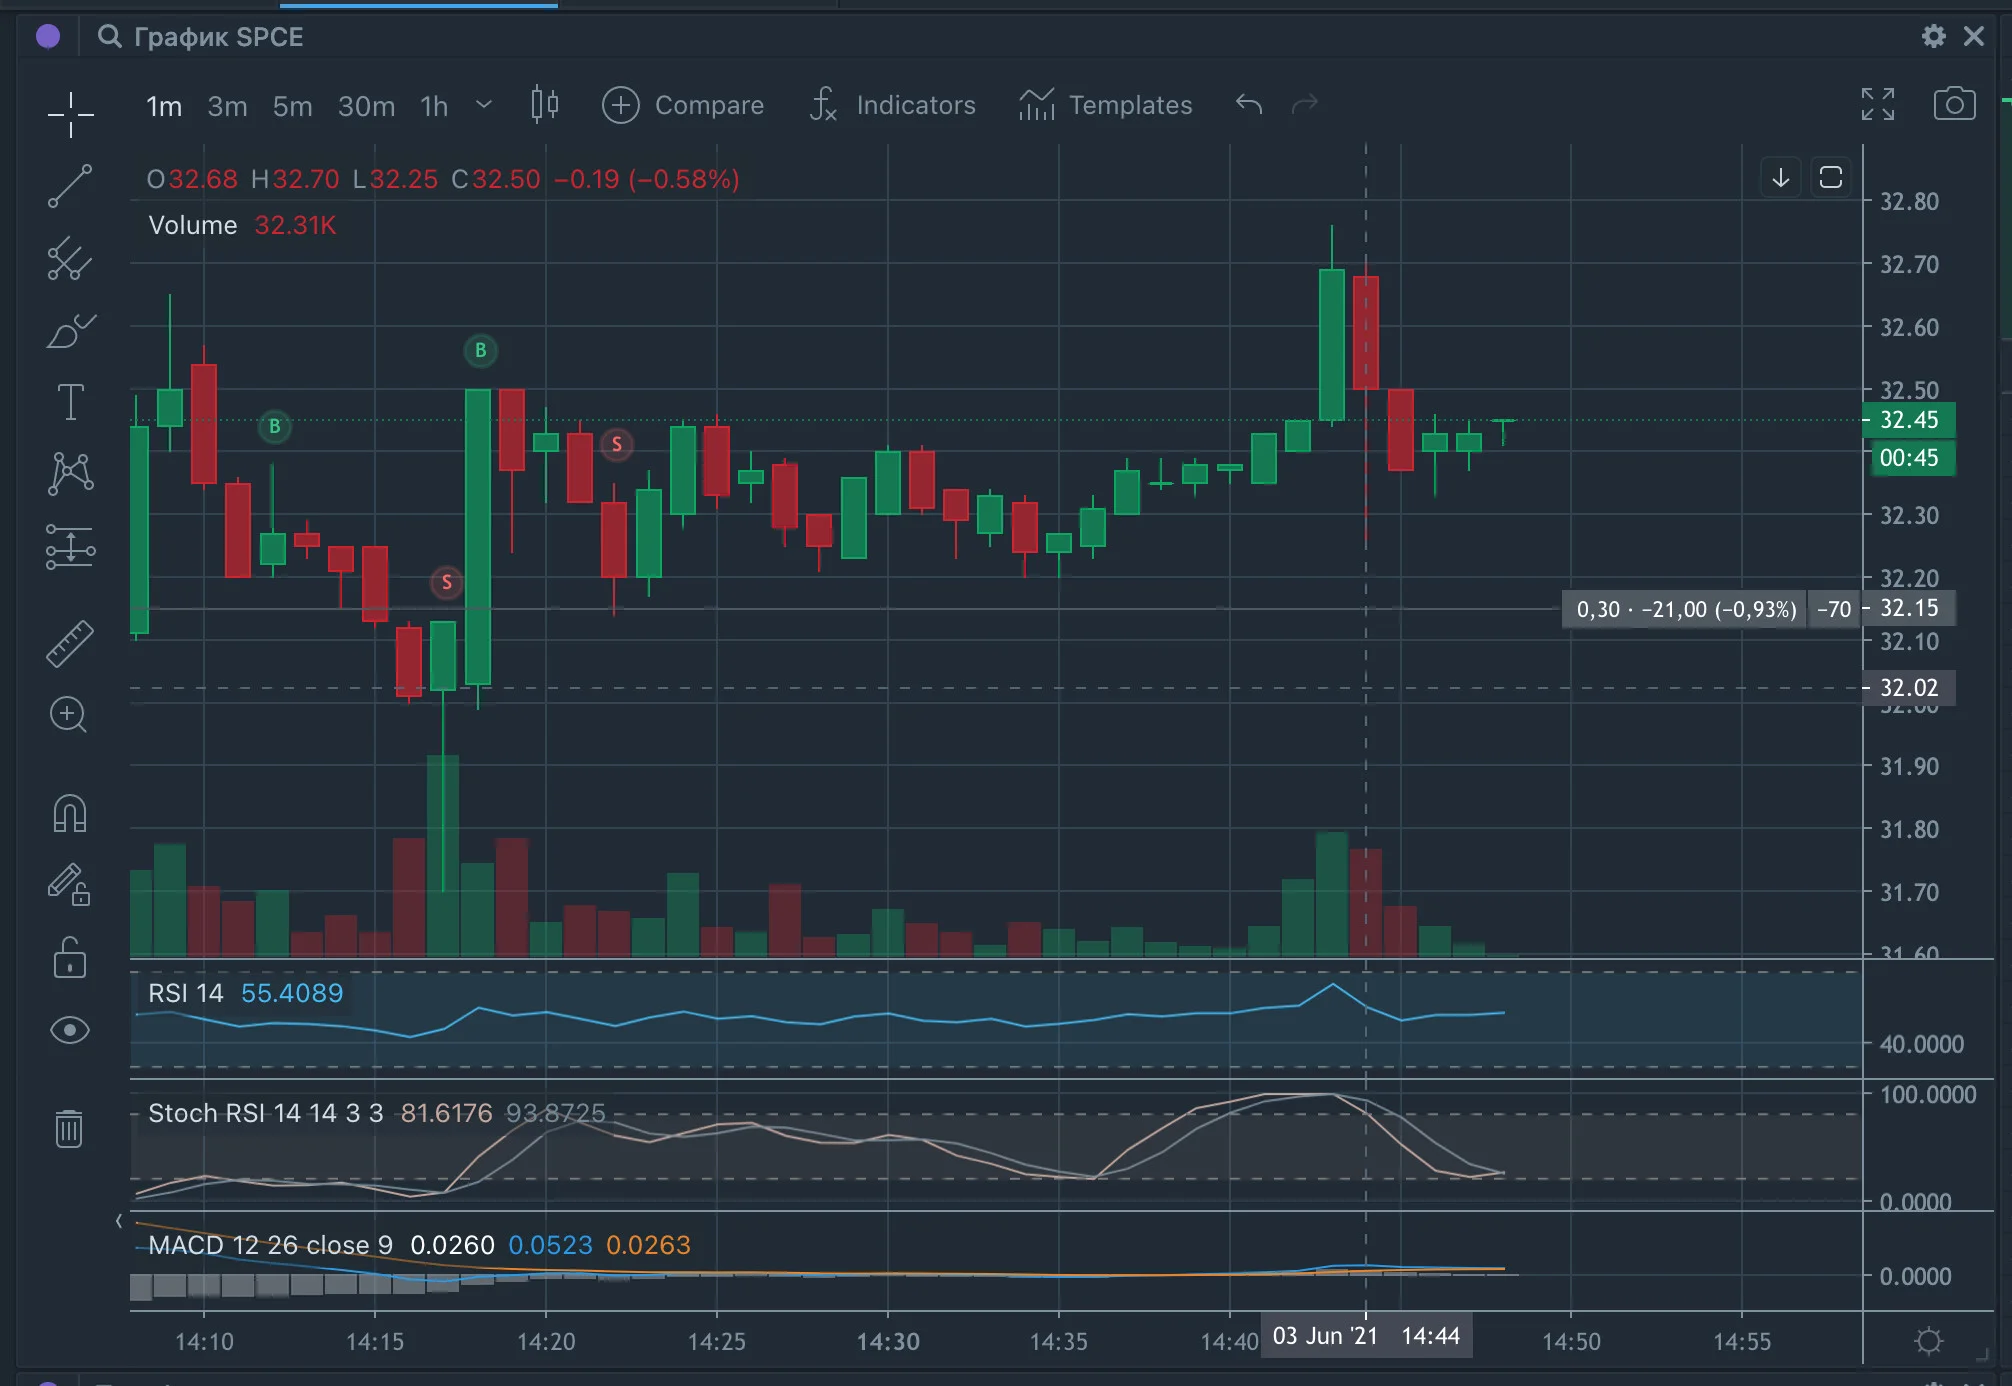
Task: Pick the ruler measure tool
Action: pos(70,643)
